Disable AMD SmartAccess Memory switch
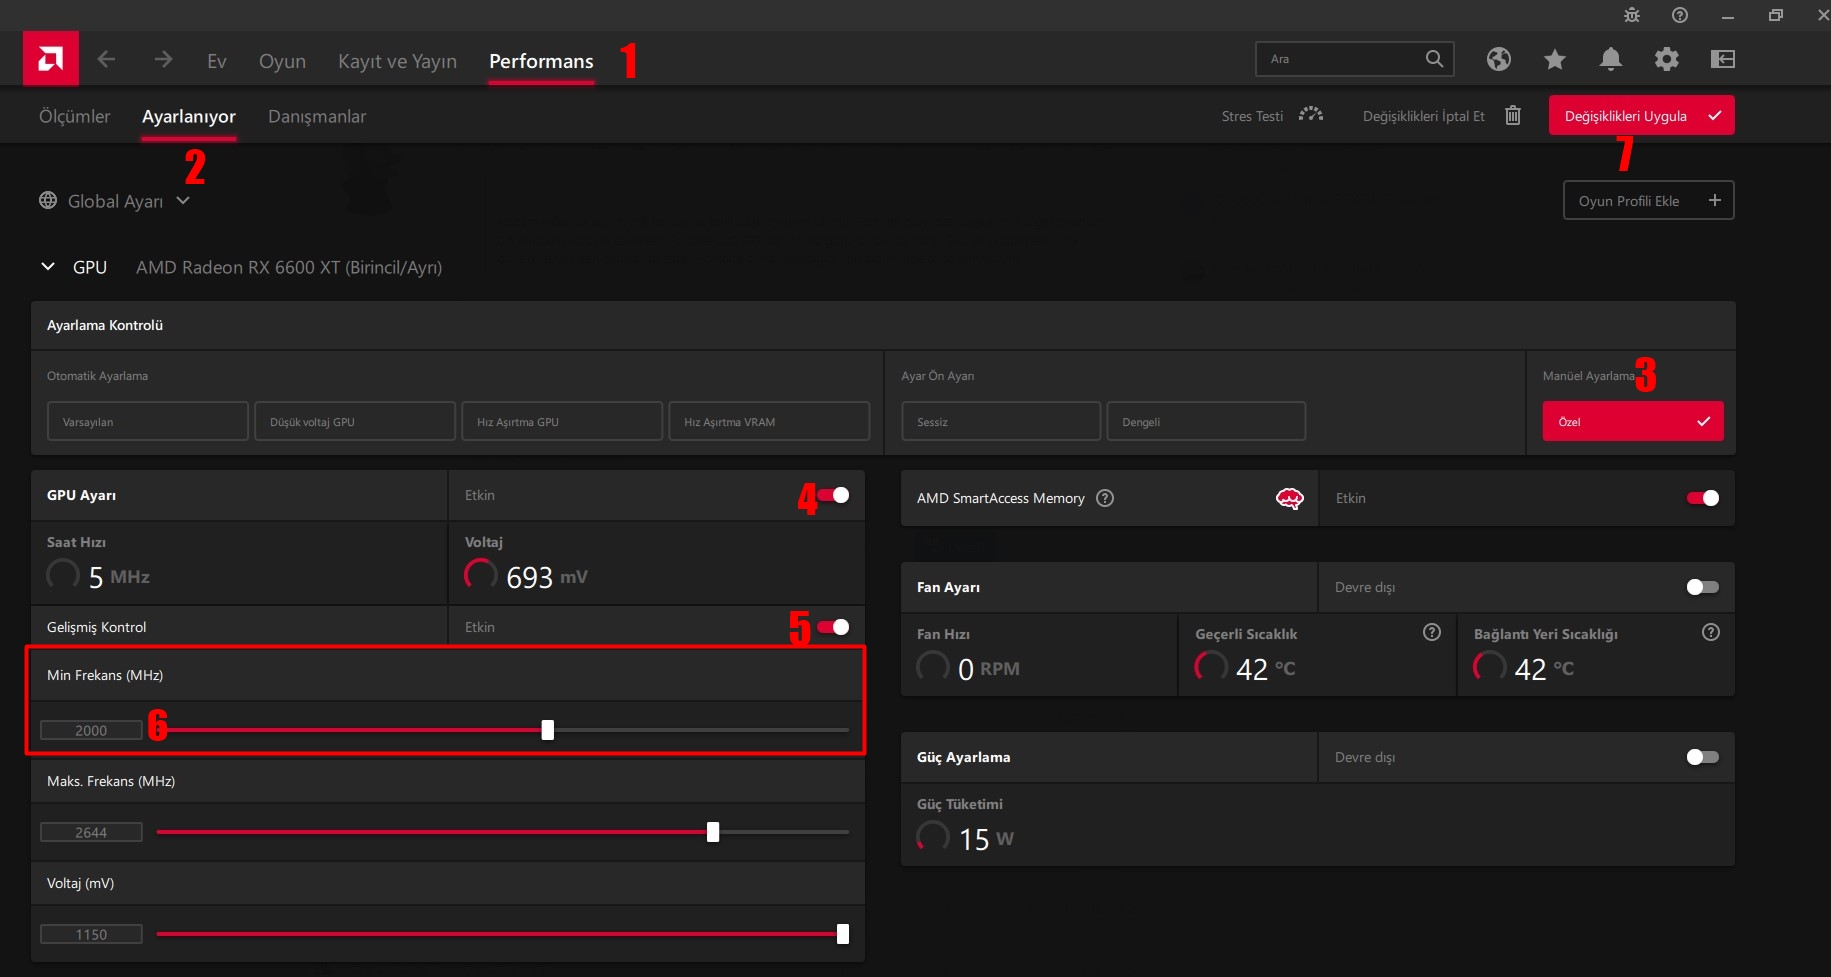The width and height of the screenshot is (1831, 977). click(1703, 498)
